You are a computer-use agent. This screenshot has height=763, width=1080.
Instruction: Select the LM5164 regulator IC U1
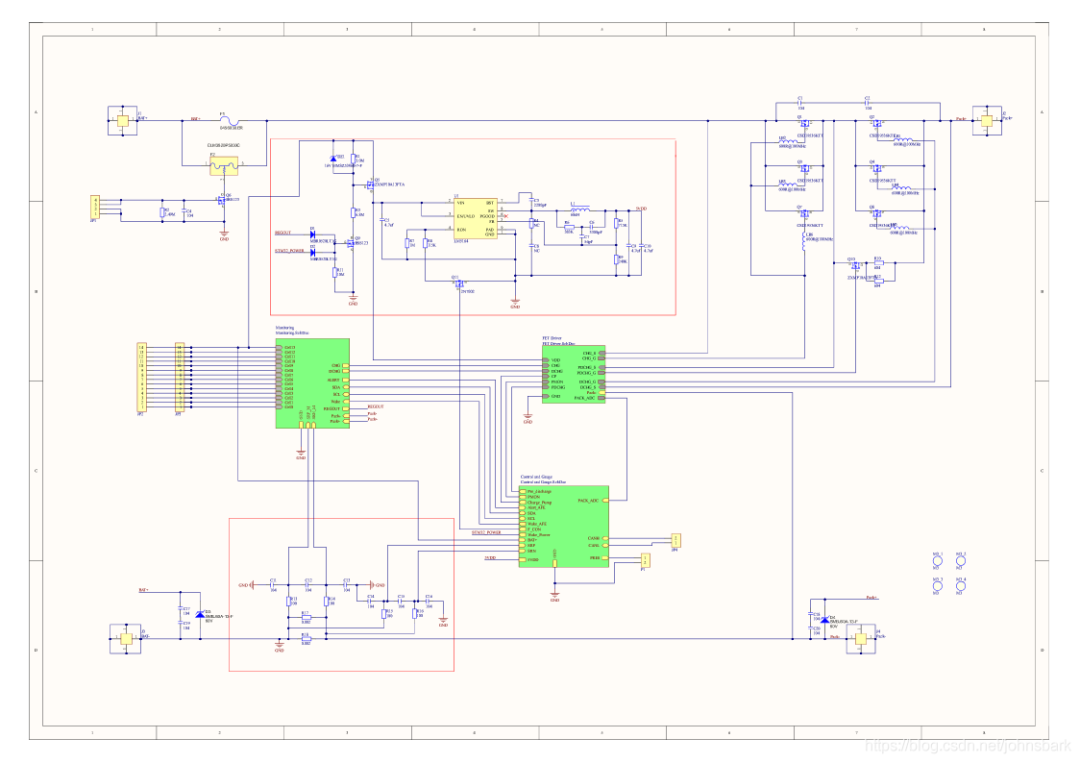click(x=475, y=218)
